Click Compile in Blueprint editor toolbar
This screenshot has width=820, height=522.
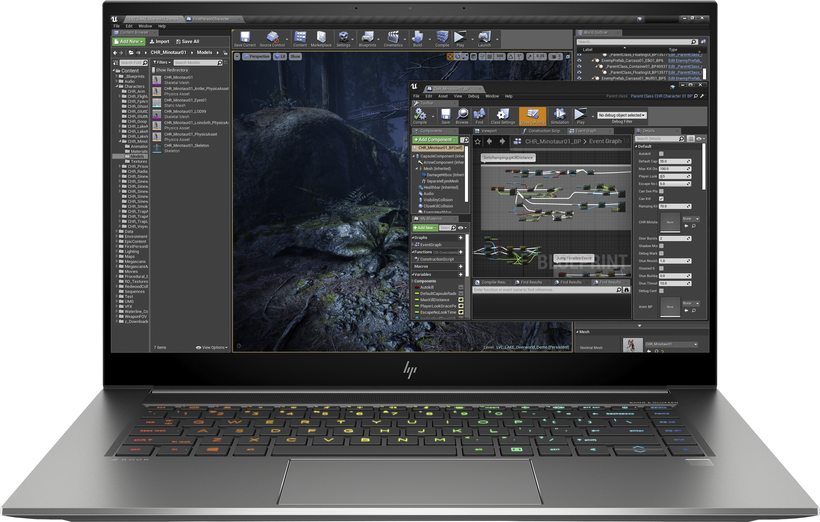(420, 116)
